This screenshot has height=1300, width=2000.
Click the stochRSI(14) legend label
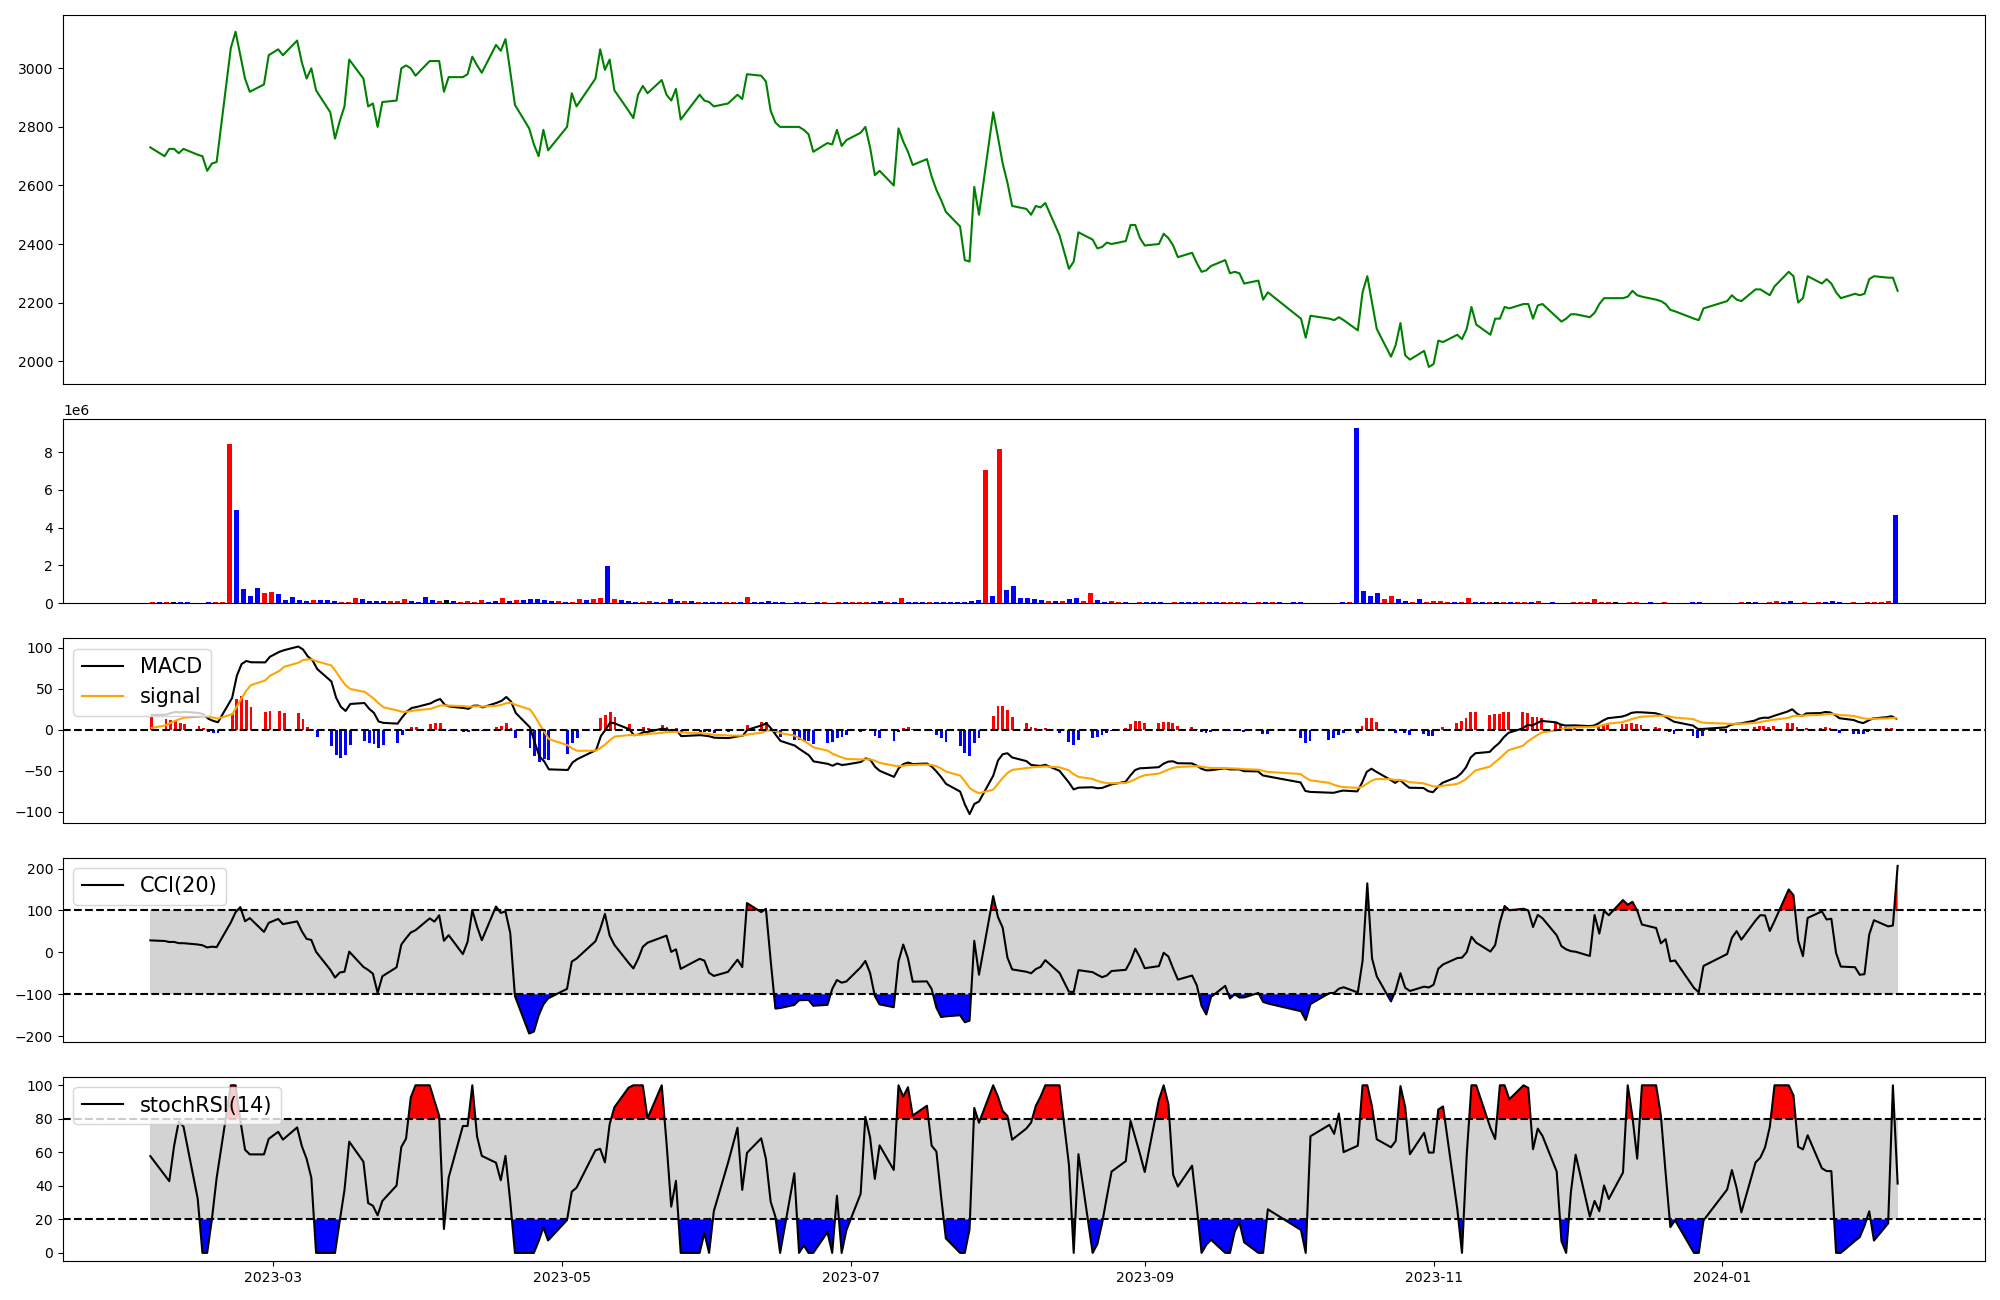pyautogui.click(x=205, y=1105)
